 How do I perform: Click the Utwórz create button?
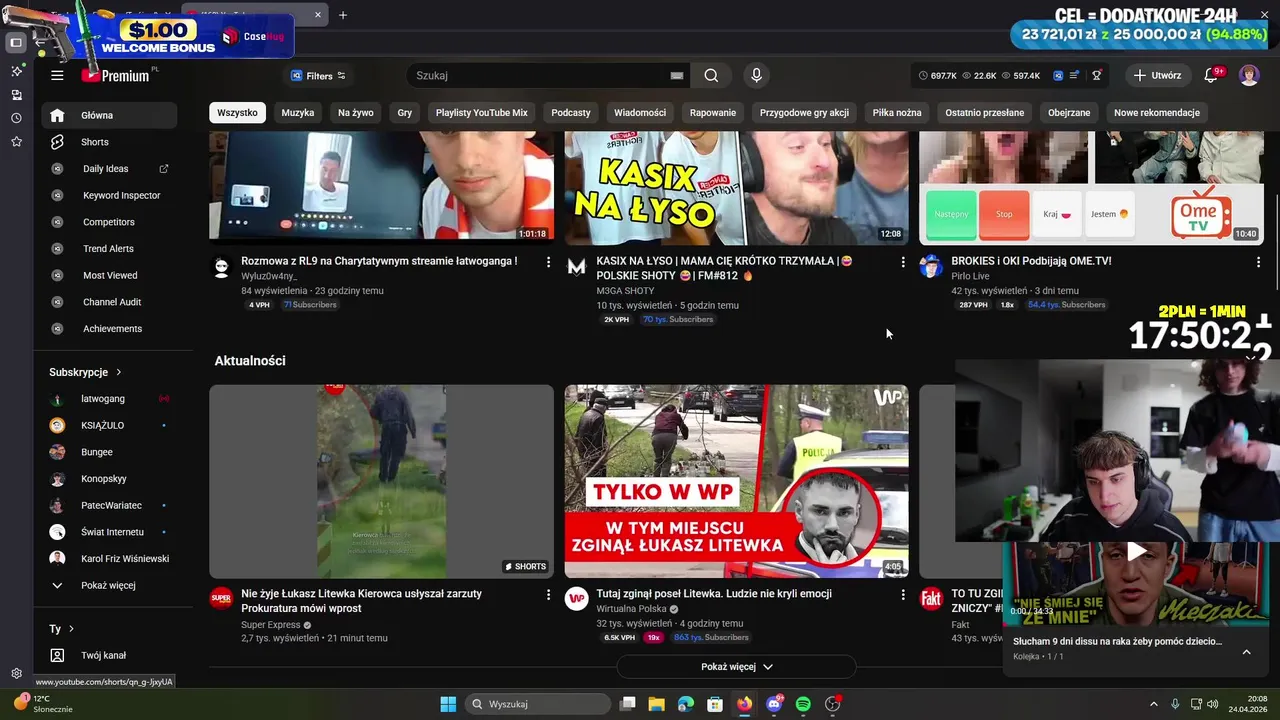click(x=1158, y=75)
